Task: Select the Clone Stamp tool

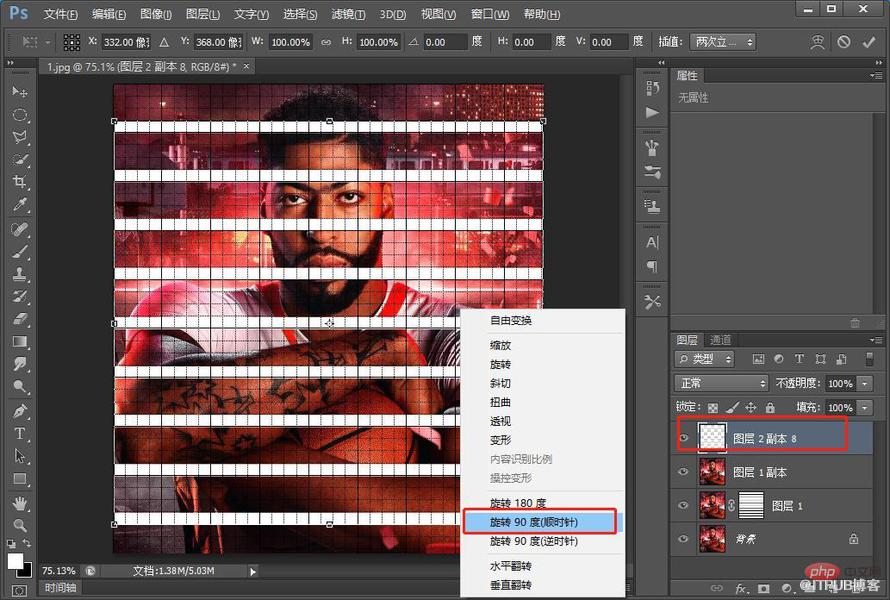Action: tap(20, 274)
